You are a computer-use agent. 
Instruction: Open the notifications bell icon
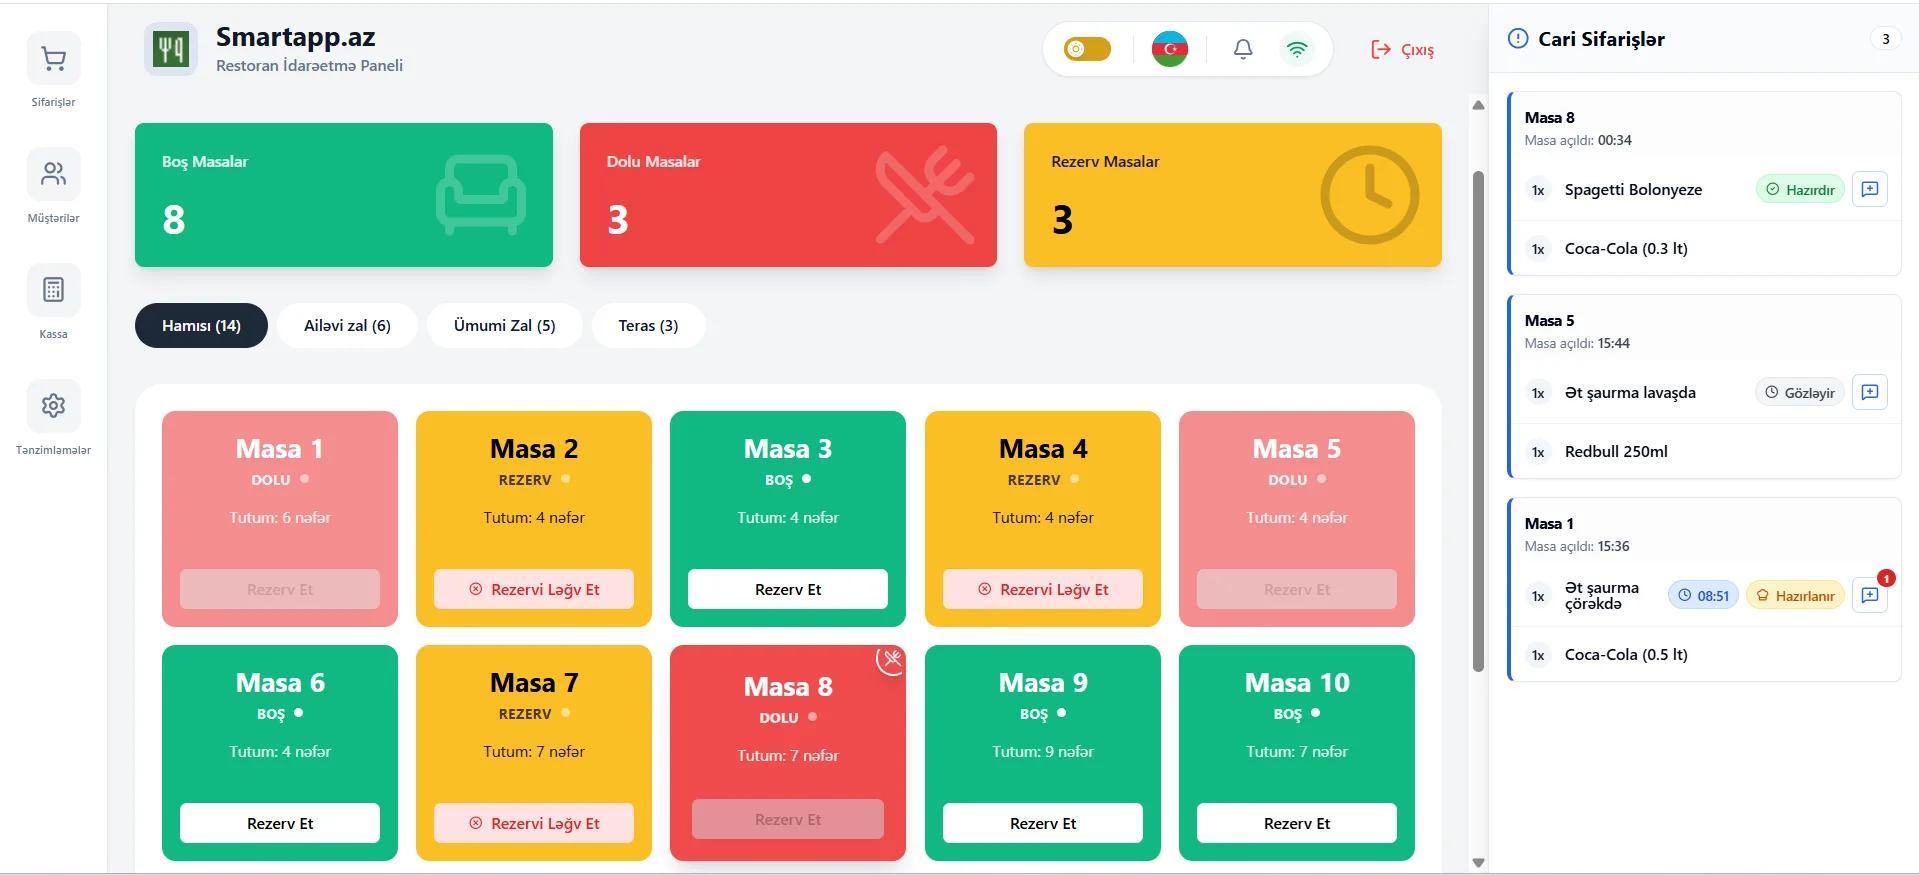[1243, 49]
